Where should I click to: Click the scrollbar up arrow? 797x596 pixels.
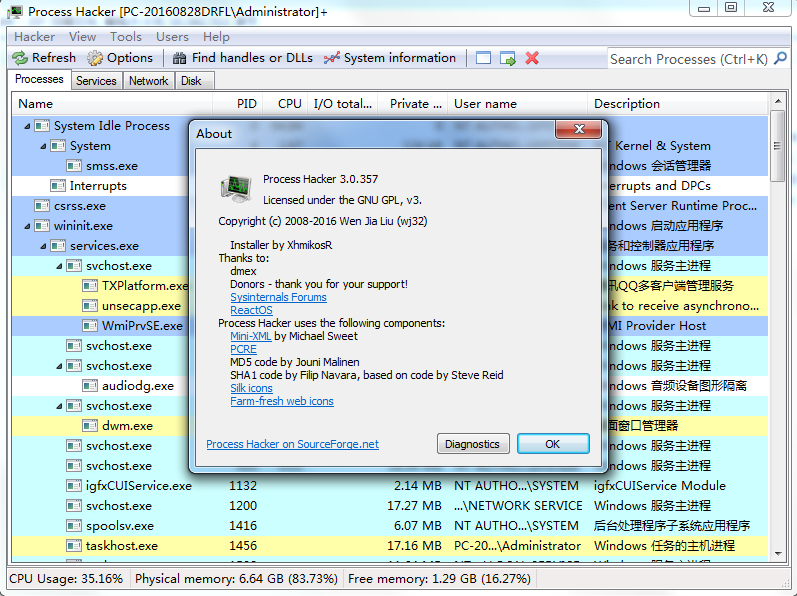(778, 101)
